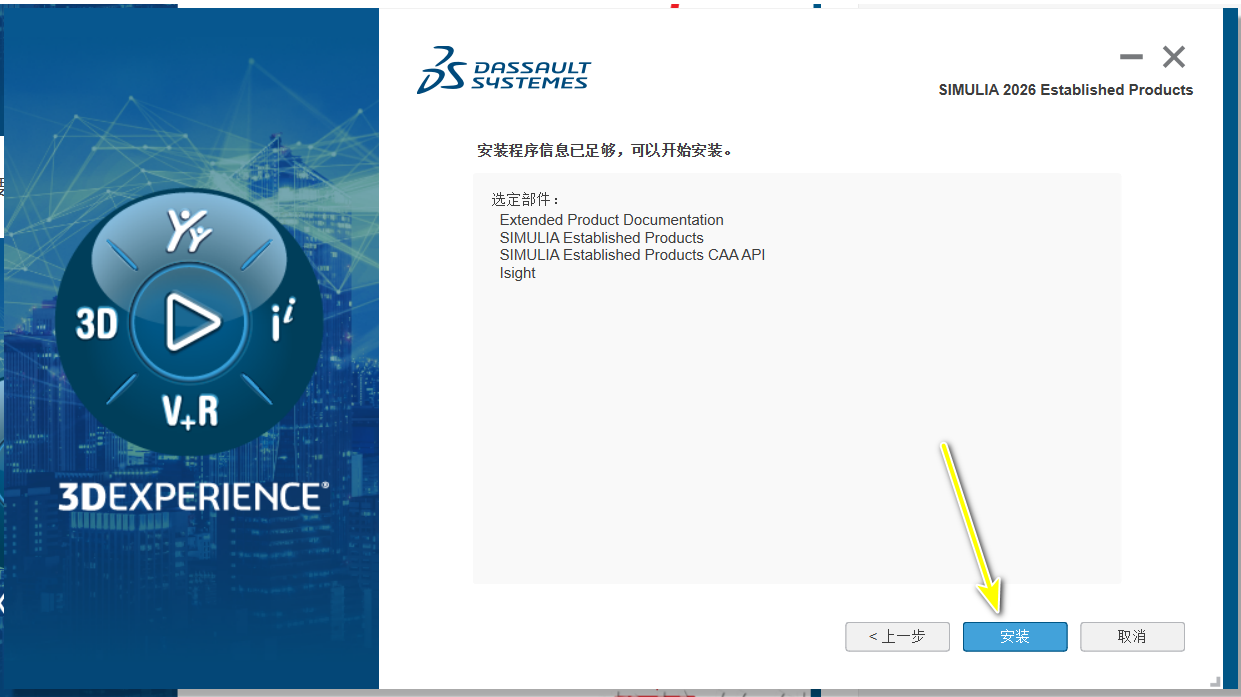This screenshot has height=697, width=1241.
Task: Click the window resize grip corner
Action: 1215,682
